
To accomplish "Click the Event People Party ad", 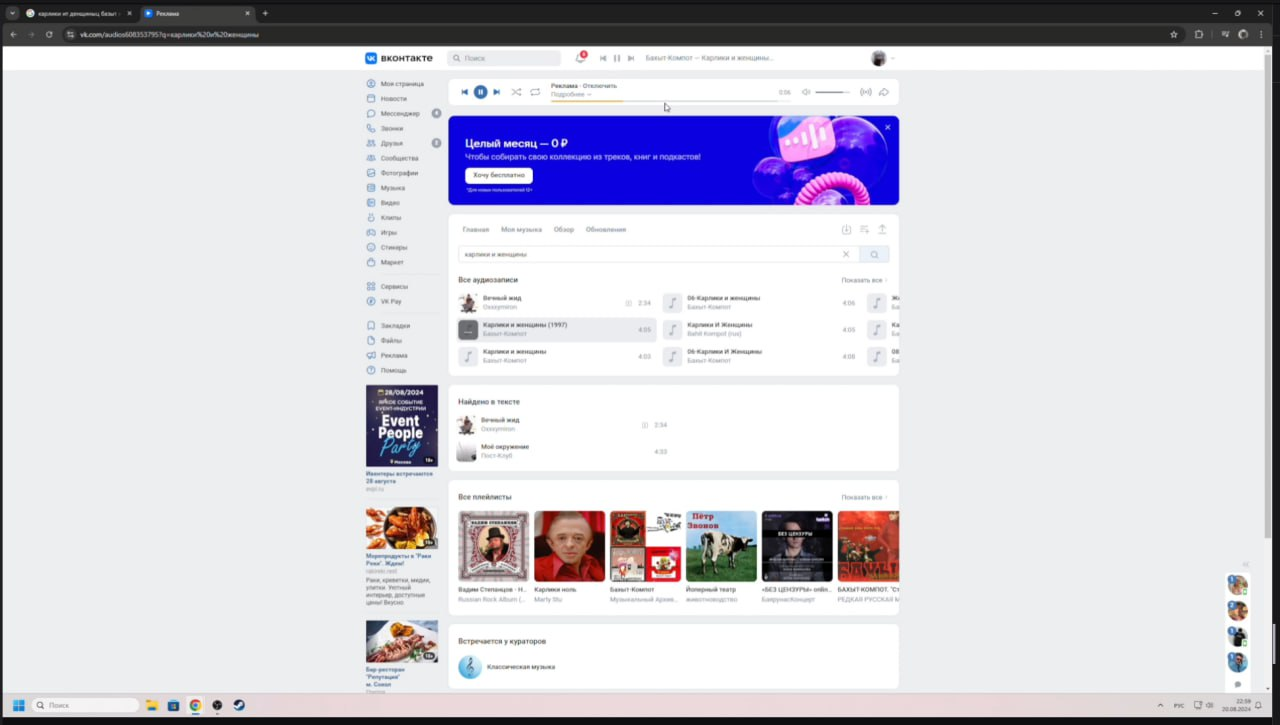I will [402, 426].
